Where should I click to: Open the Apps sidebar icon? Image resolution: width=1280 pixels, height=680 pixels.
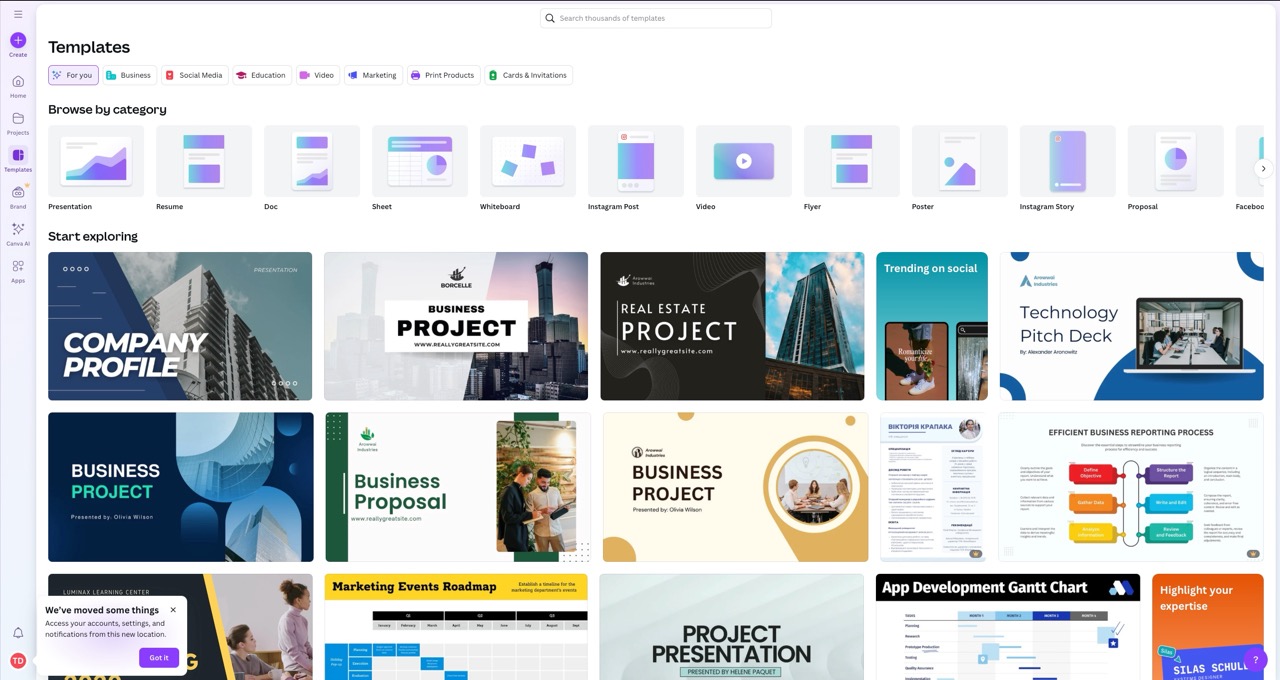(x=18, y=267)
